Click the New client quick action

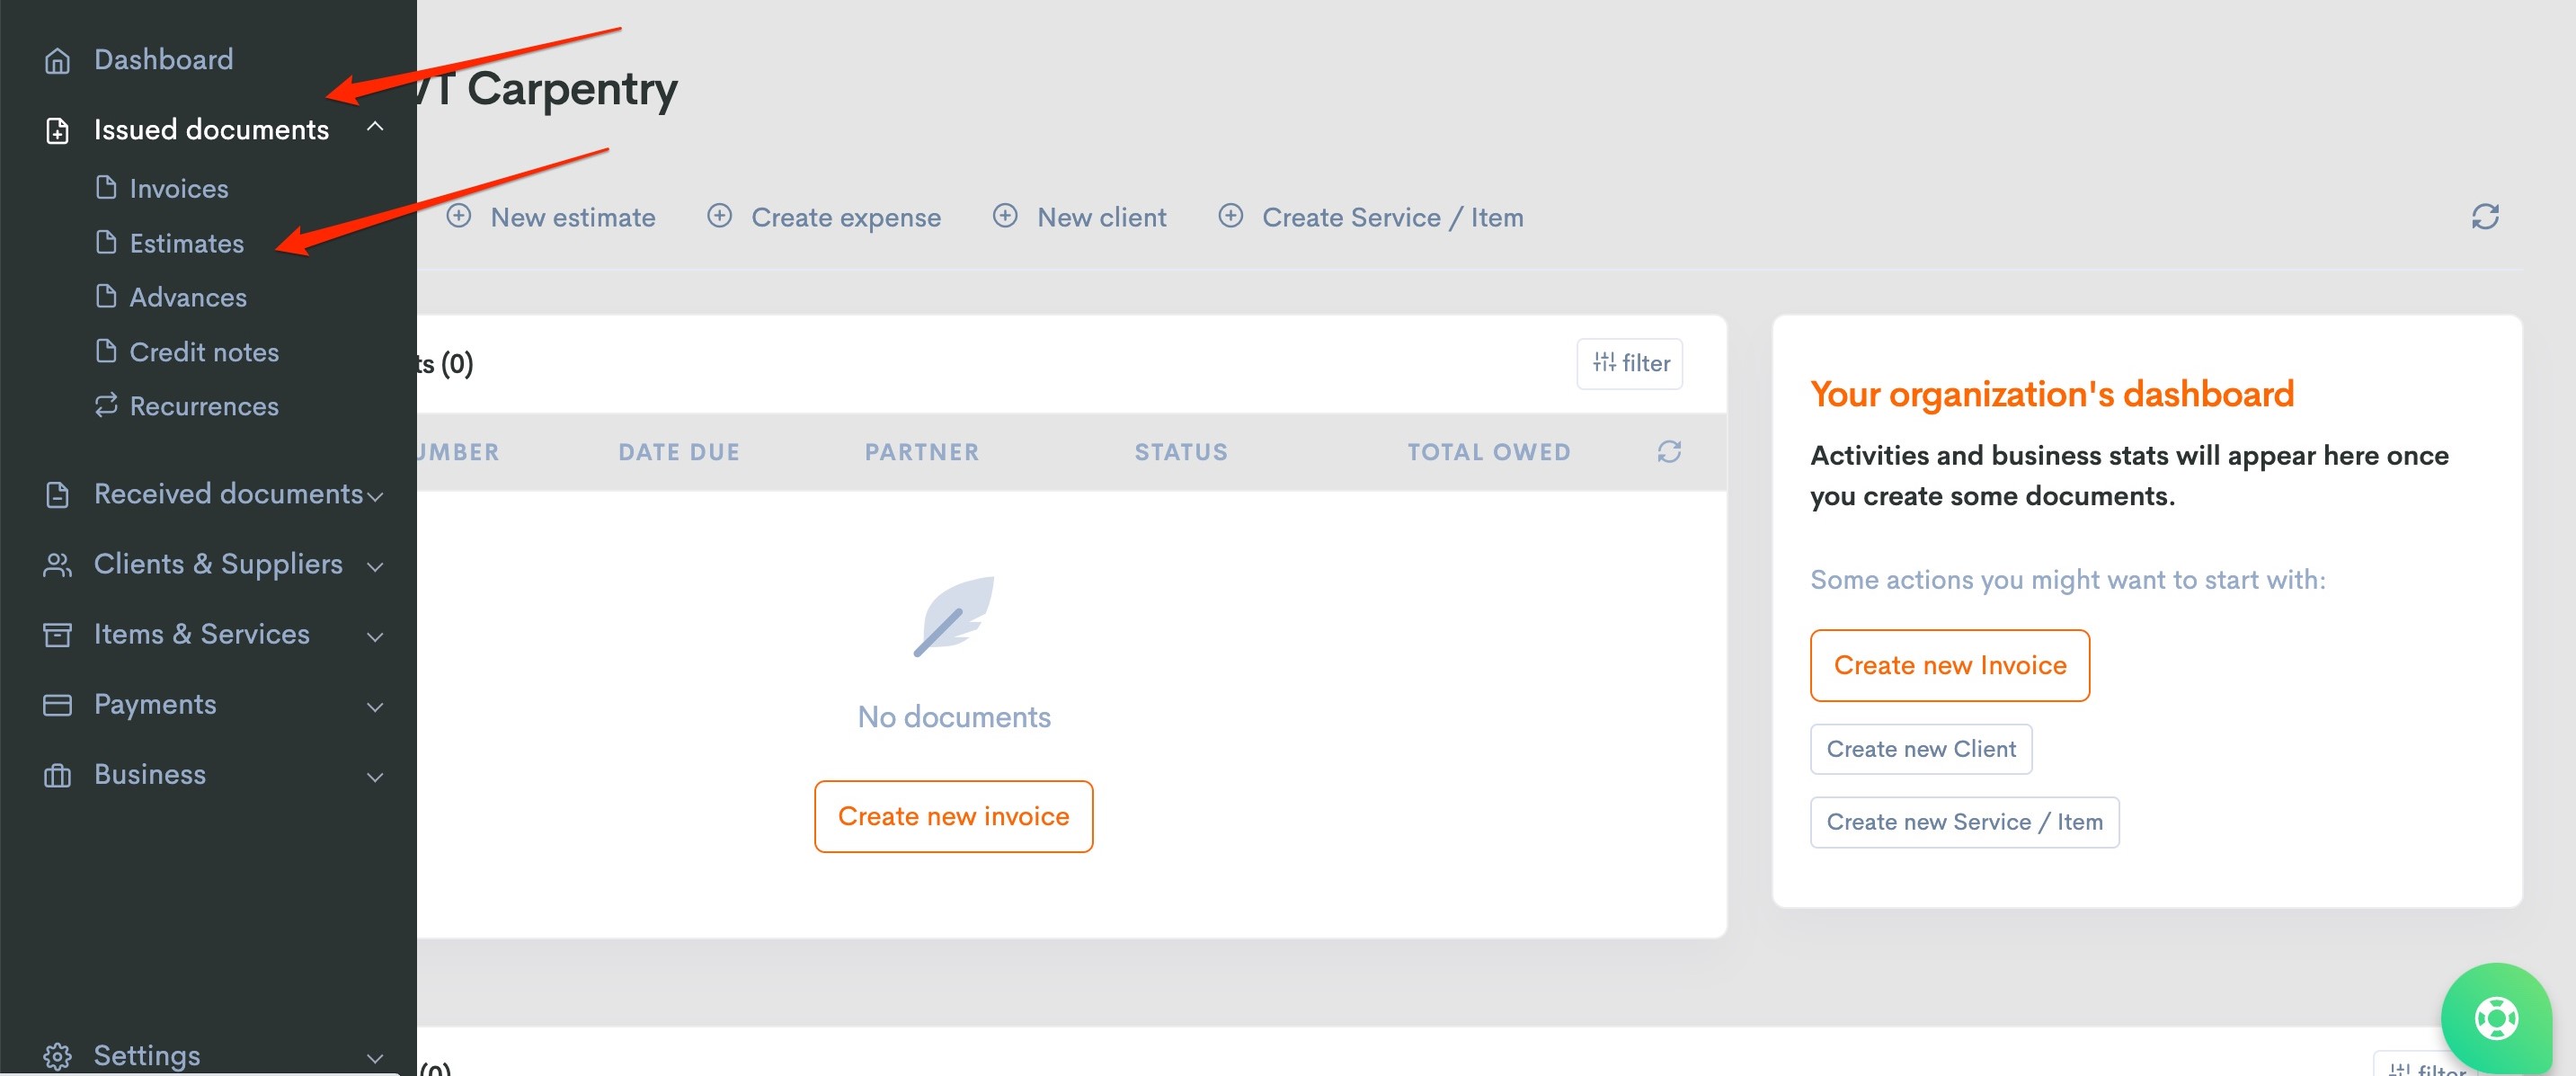[x=1102, y=217]
